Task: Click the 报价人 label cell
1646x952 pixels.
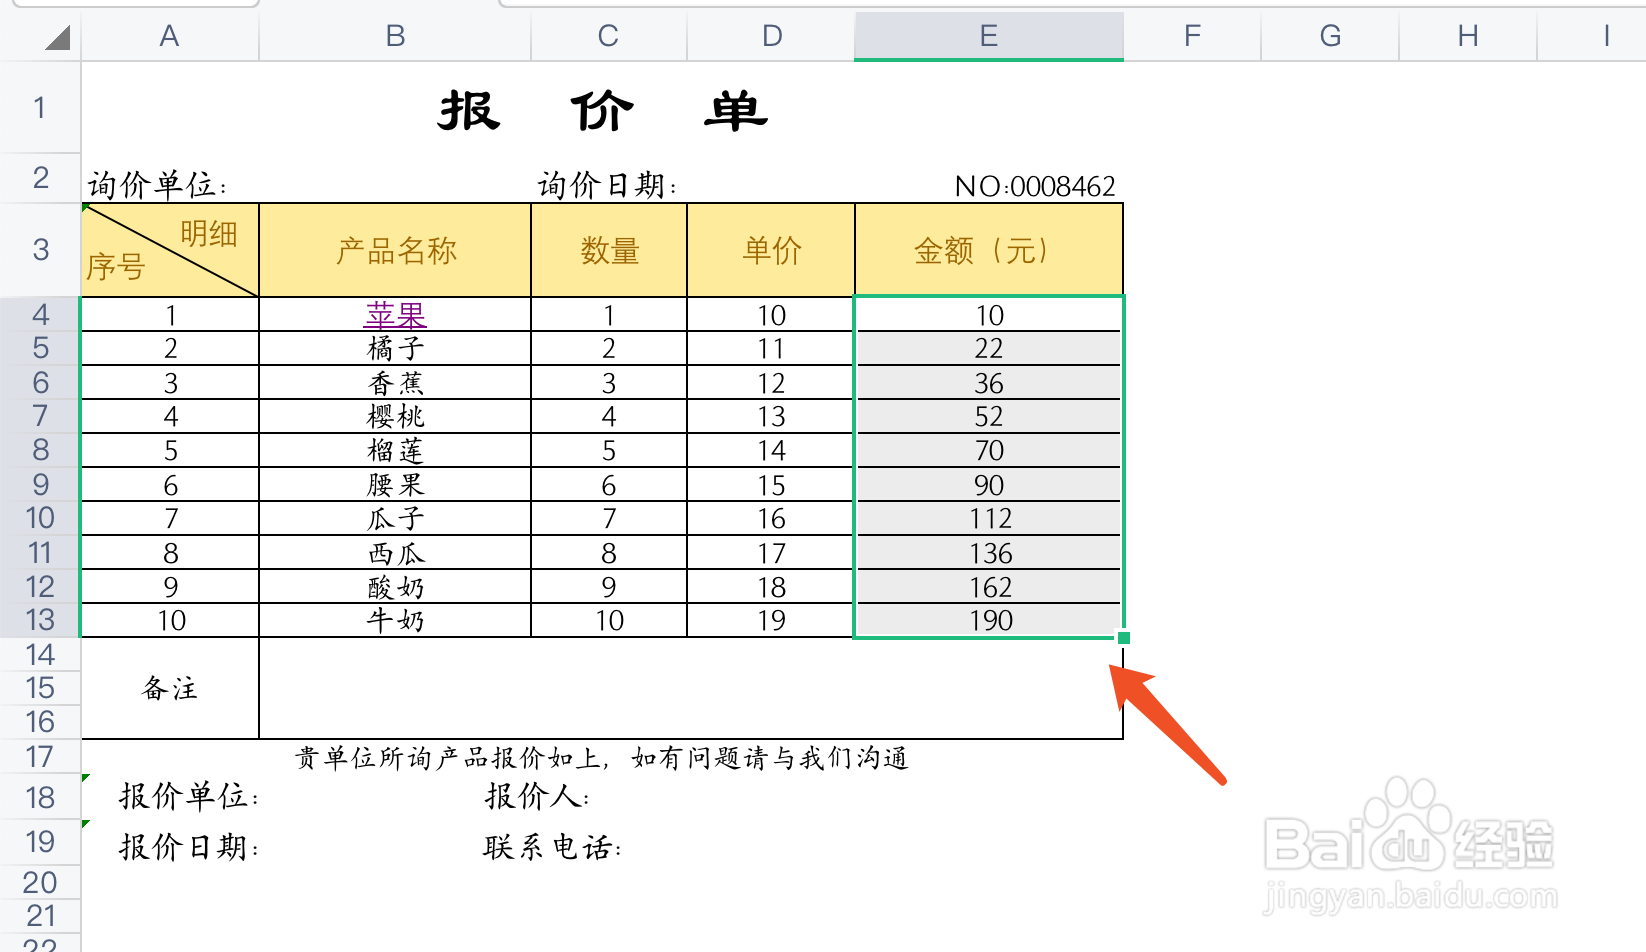Action: [538, 797]
